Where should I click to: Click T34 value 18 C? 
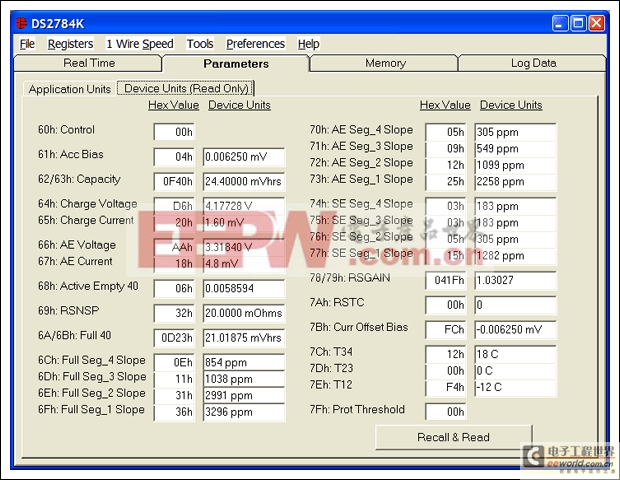[x=515, y=354]
